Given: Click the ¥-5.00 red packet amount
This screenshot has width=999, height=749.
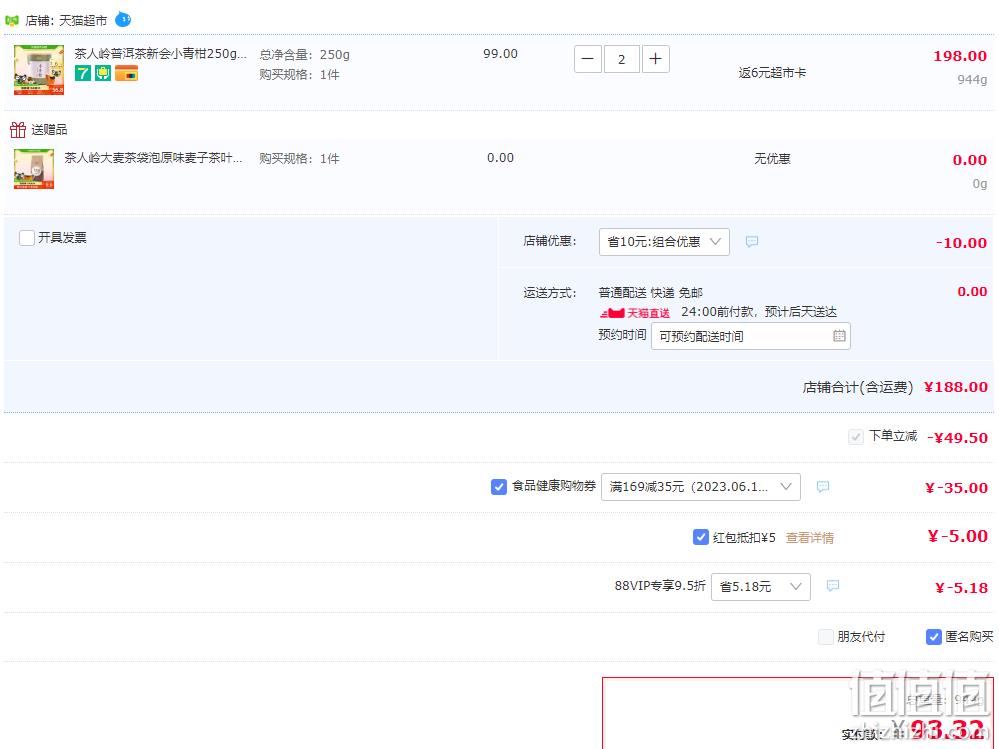Looking at the screenshot, I should pyautogui.click(x=958, y=536).
